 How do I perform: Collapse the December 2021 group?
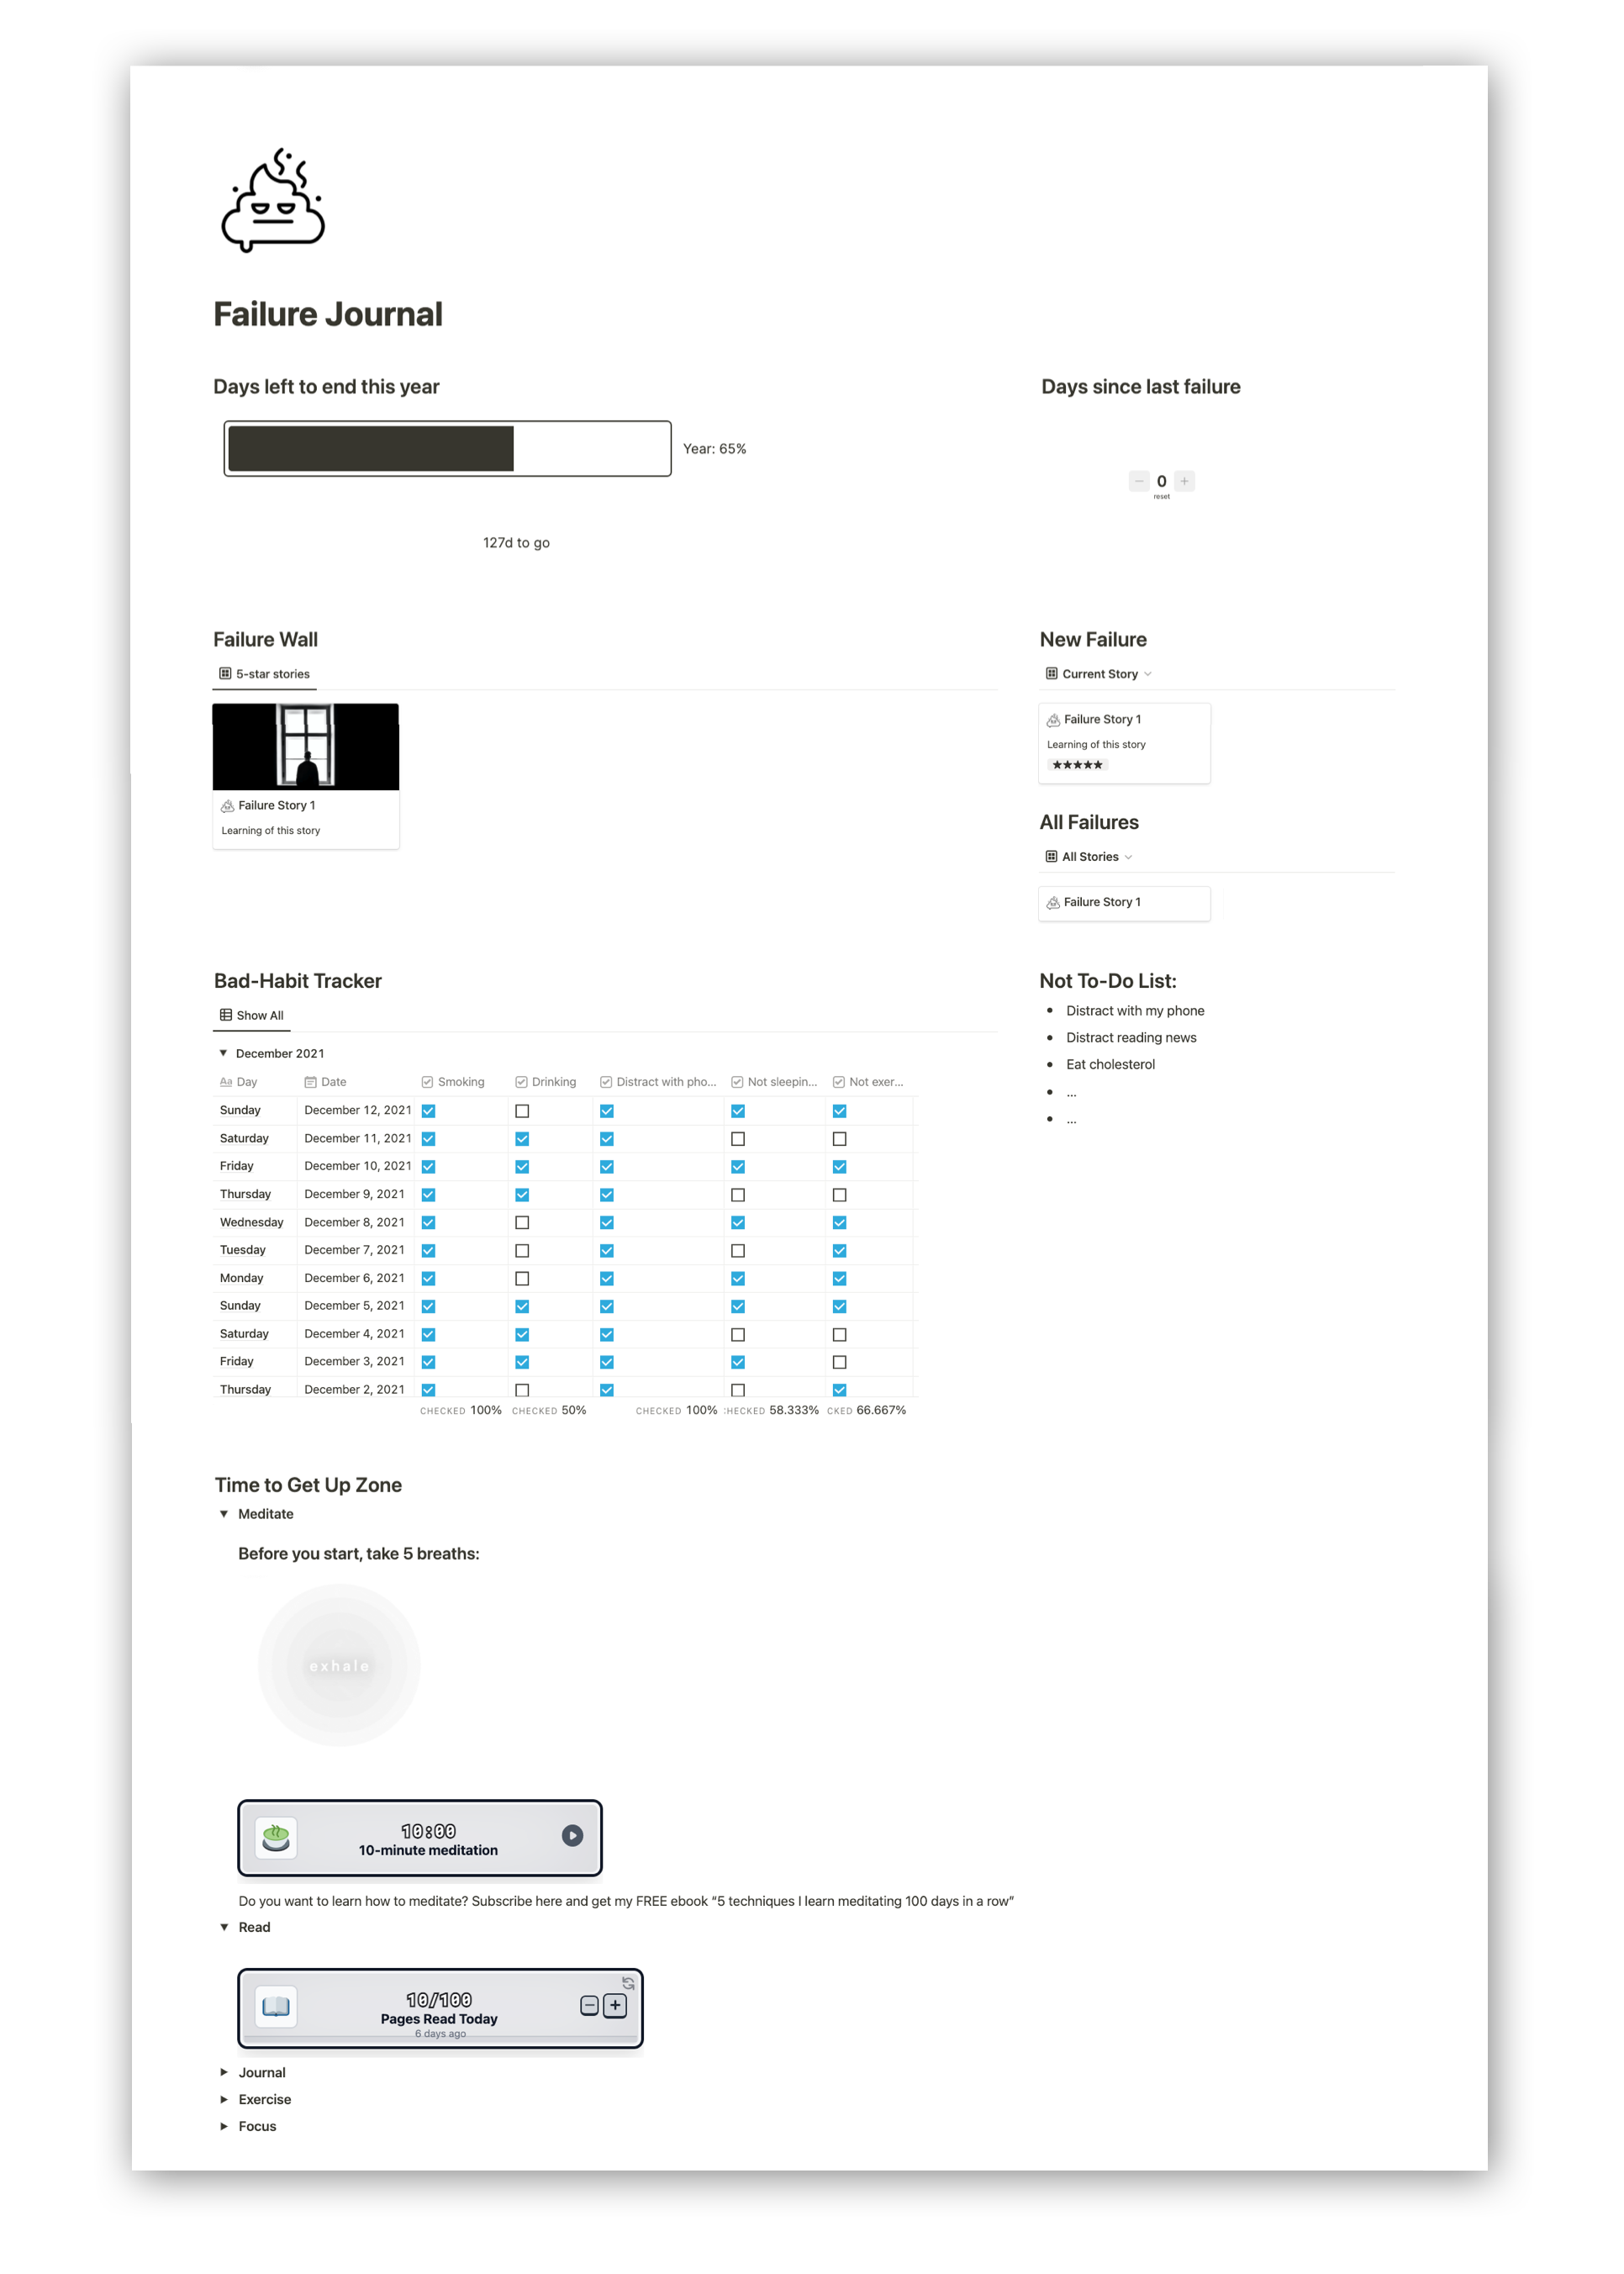[x=223, y=1053]
